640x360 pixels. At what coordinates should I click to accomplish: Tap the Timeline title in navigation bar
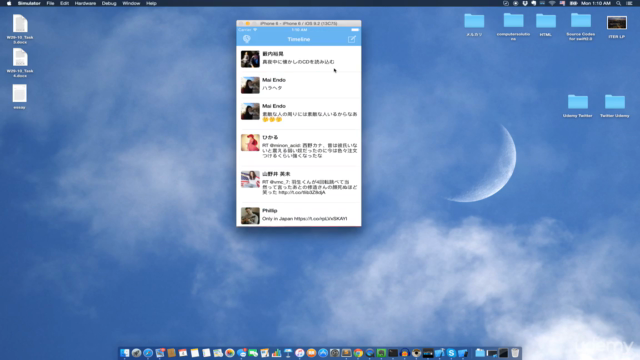299,39
